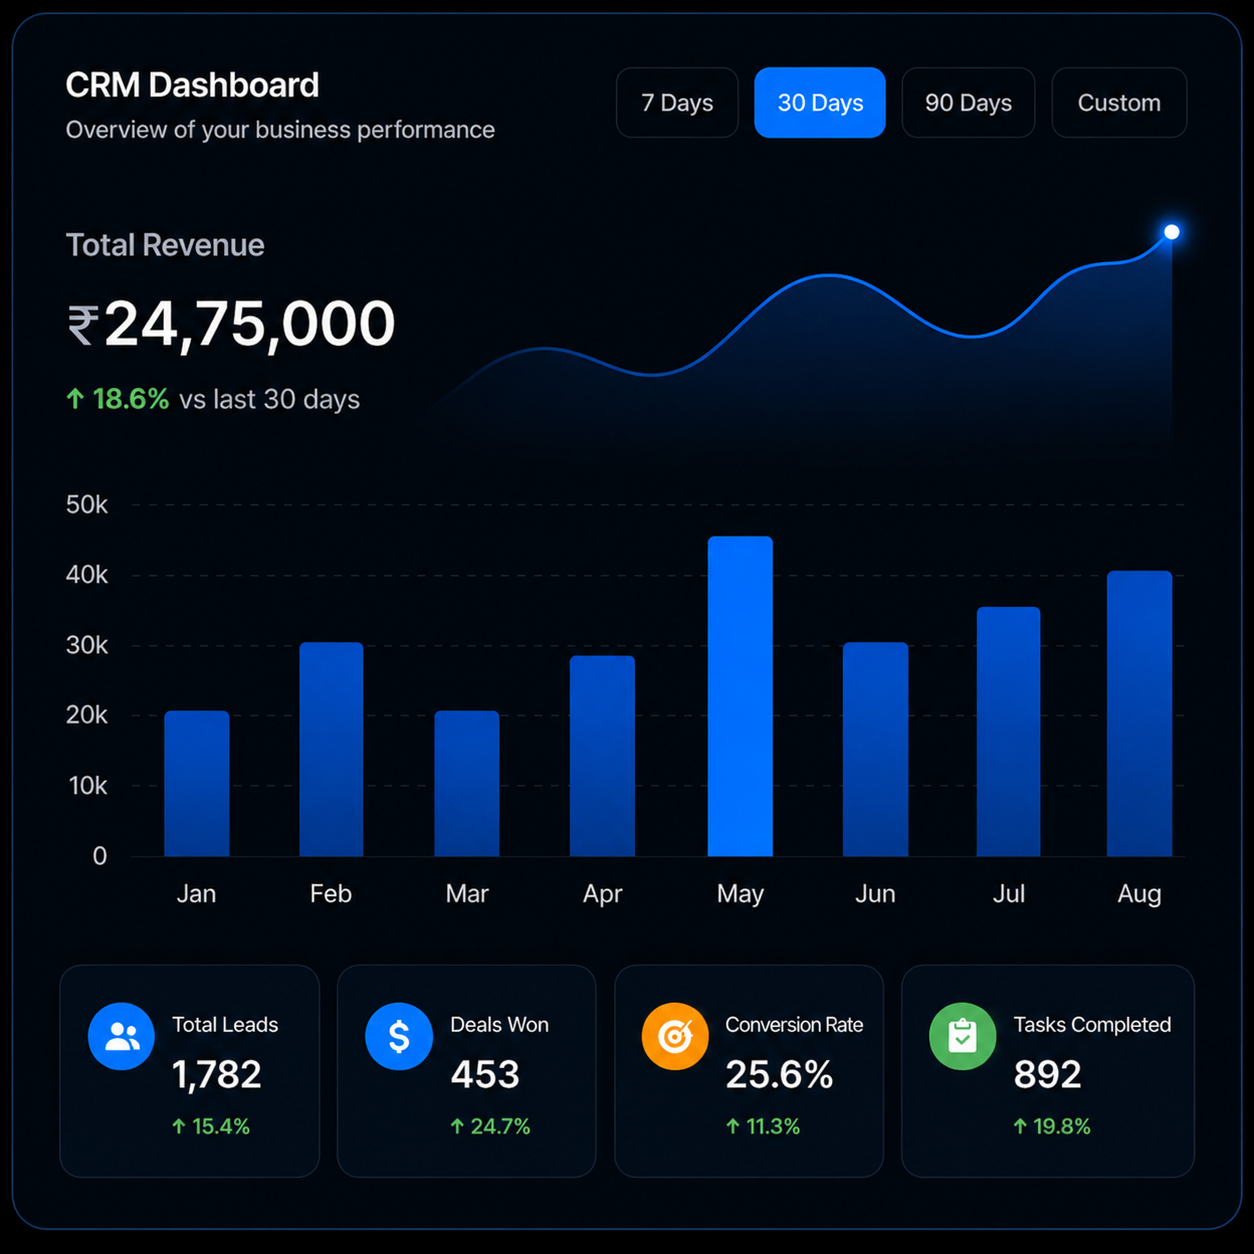Click the Conversion Rate target icon
Image resolution: width=1254 pixels, height=1254 pixels.
pyautogui.click(x=675, y=1036)
